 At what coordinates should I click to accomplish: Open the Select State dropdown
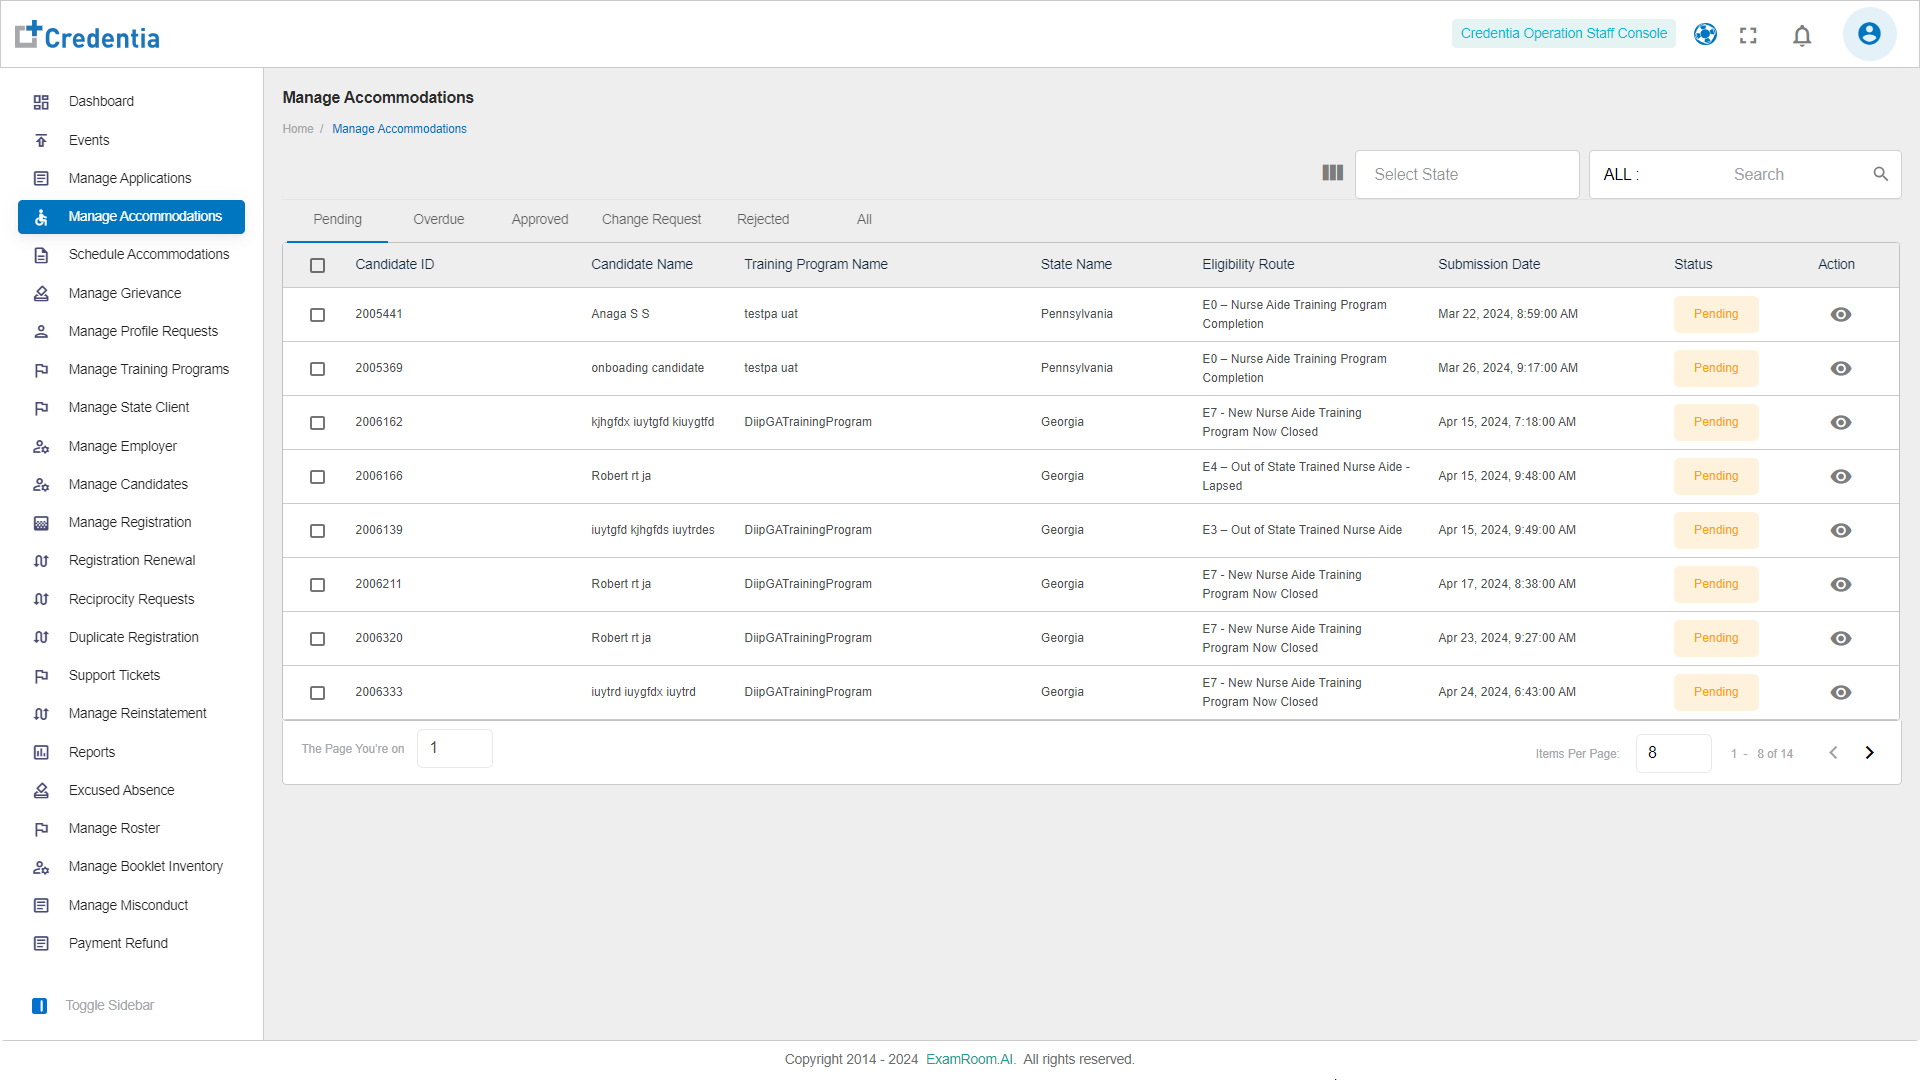pyautogui.click(x=1466, y=175)
